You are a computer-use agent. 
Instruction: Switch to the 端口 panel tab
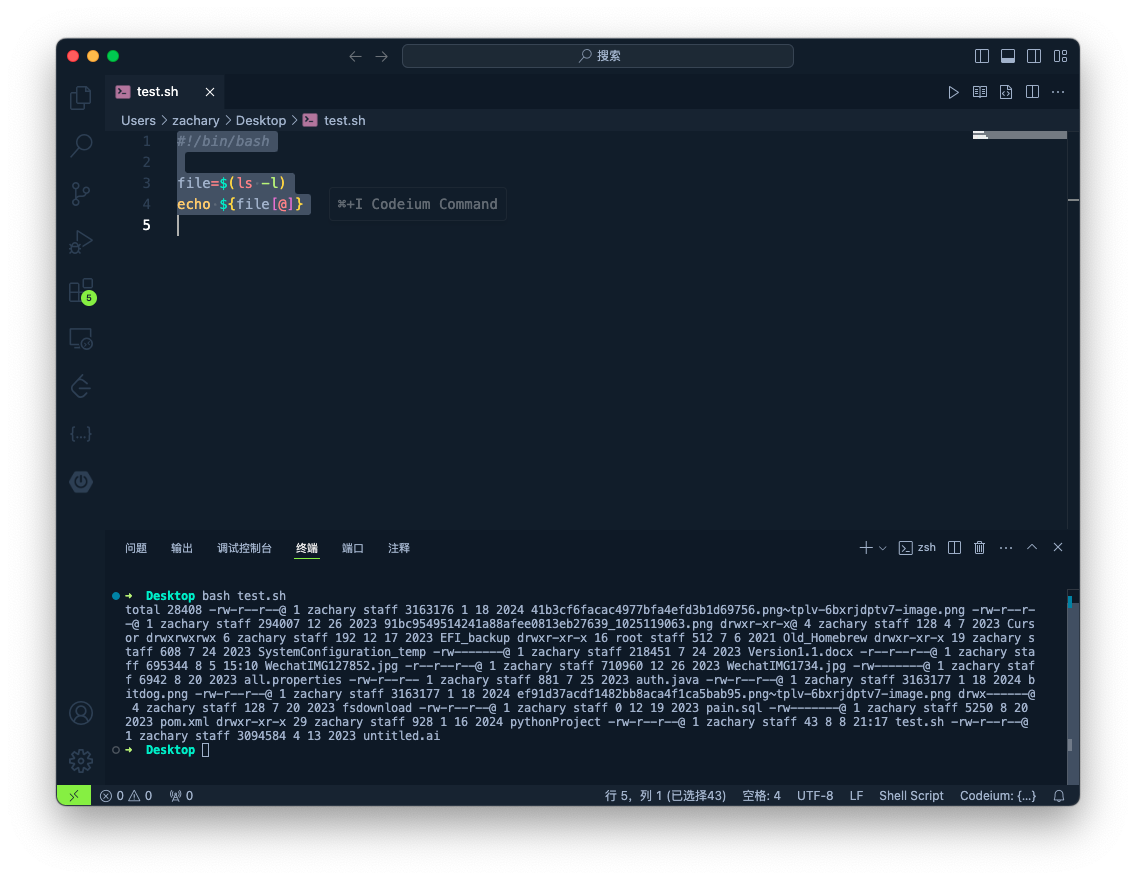coord(353,548)
